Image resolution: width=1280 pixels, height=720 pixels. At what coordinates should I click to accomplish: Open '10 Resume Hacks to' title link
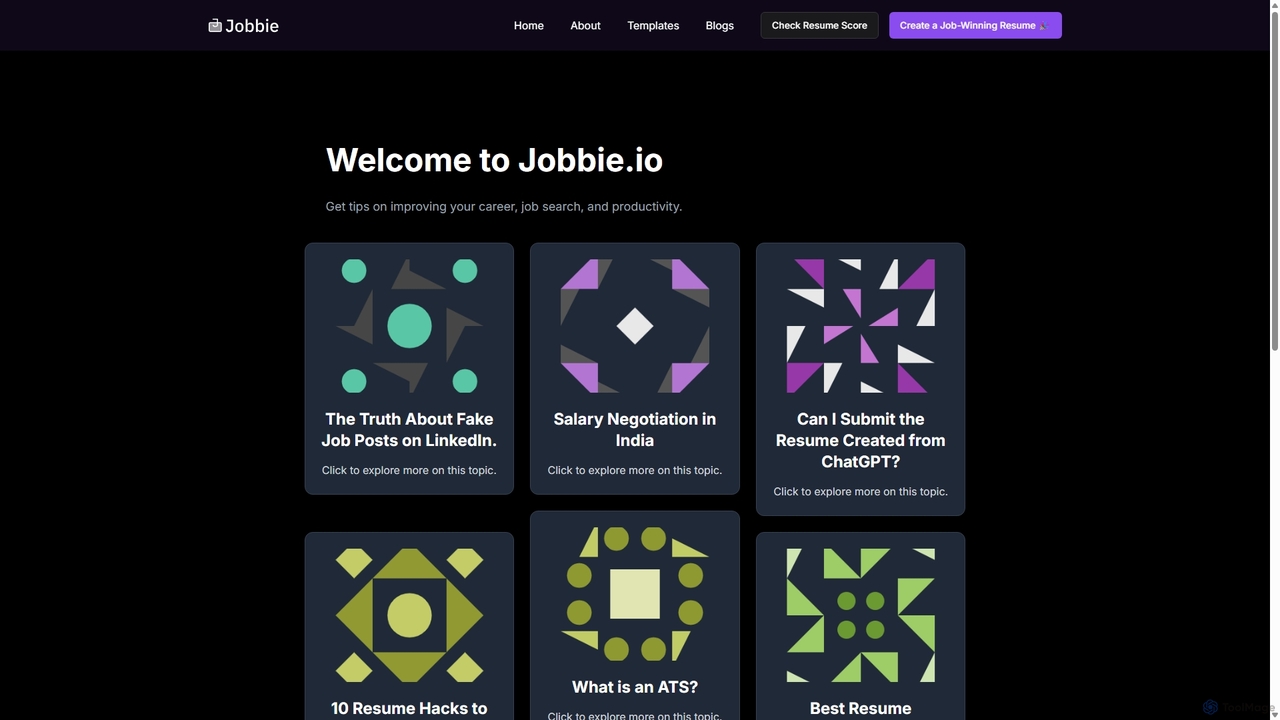409,708
